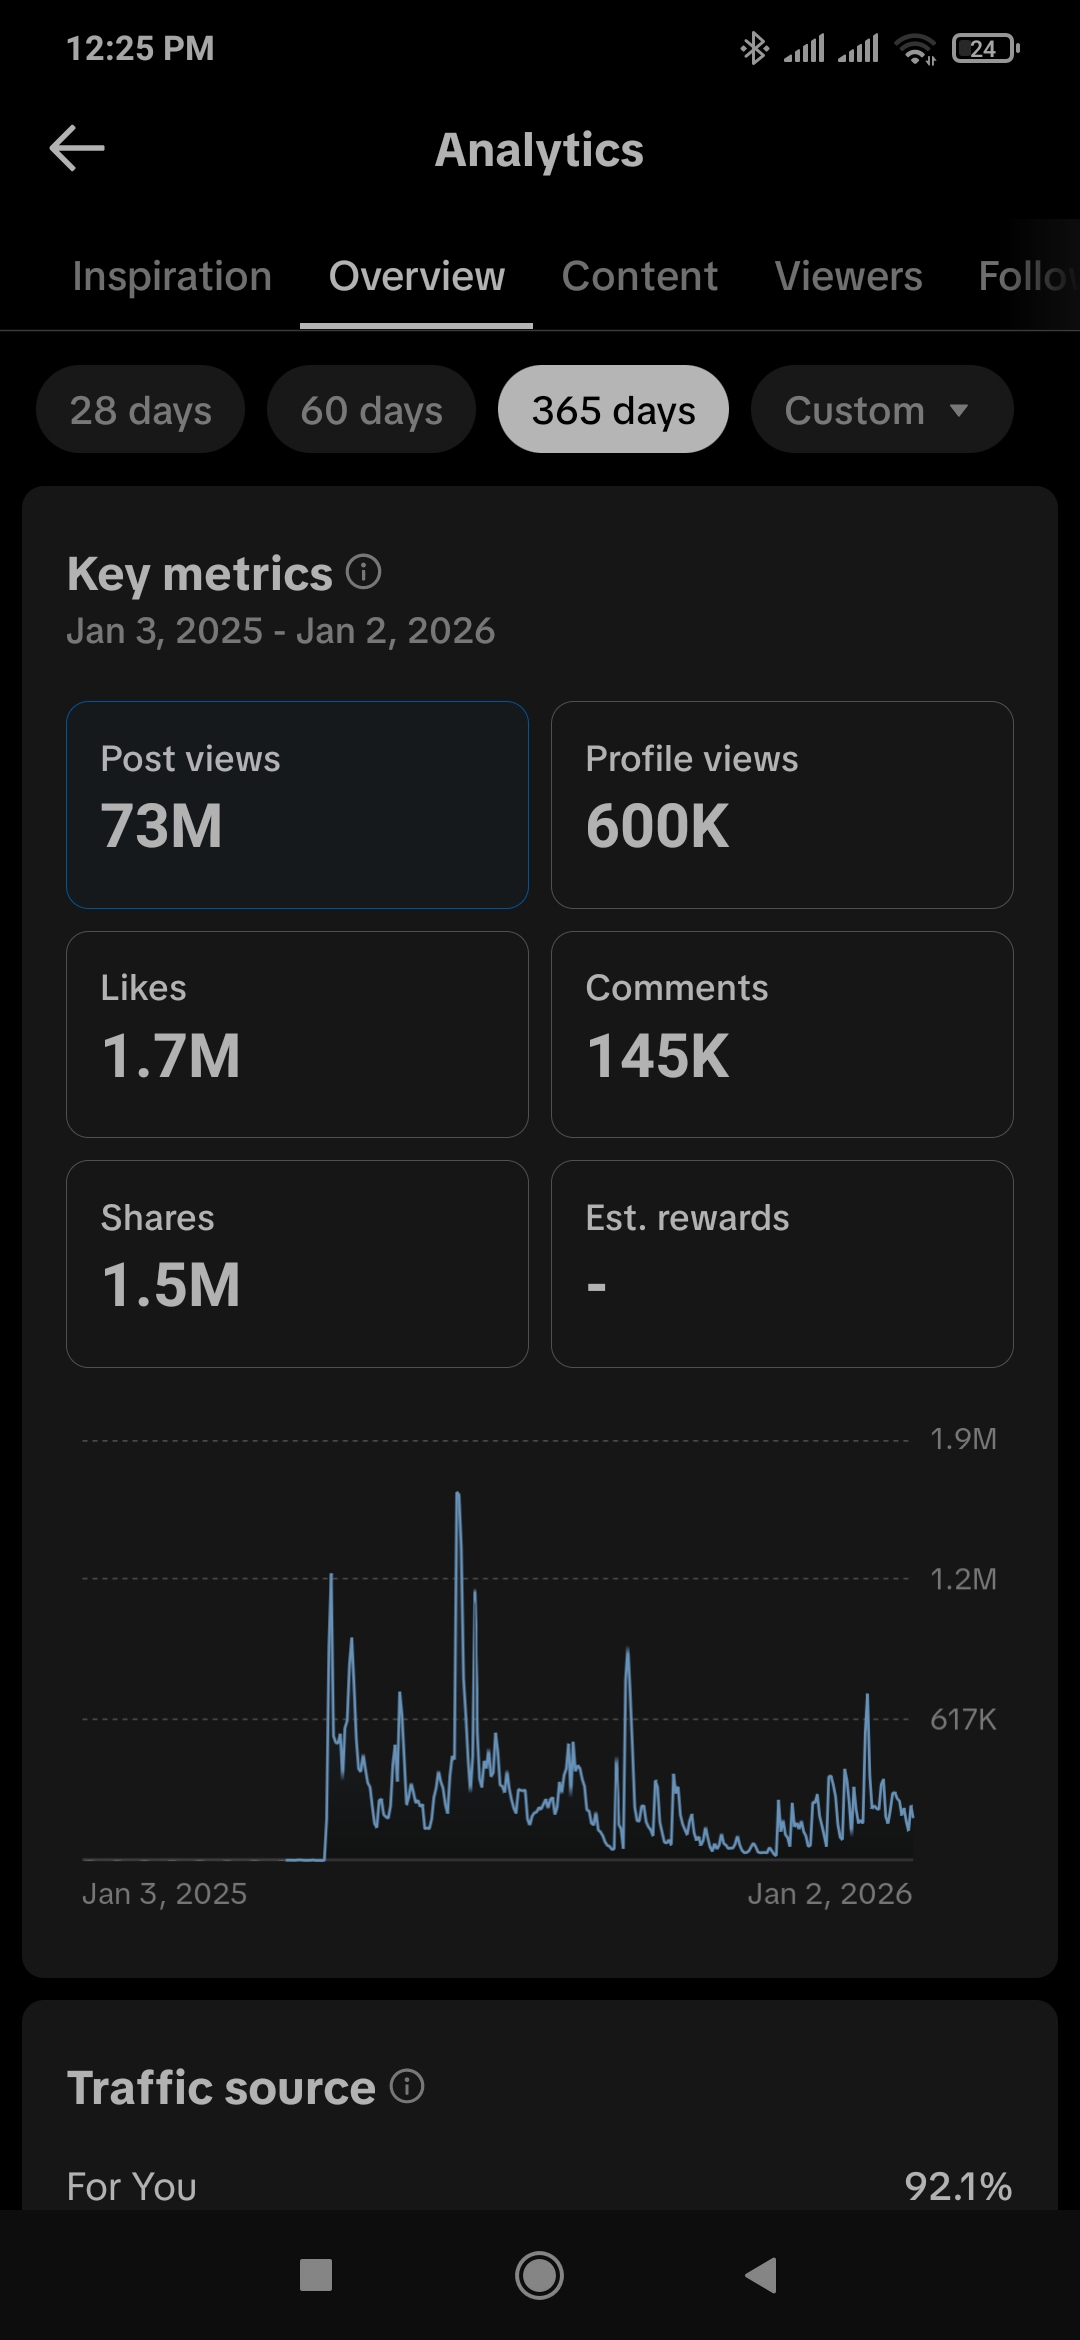The height and width of the screenshot is (2340, 1080).
Task: Select the 28 days filter
Action: 141,410
